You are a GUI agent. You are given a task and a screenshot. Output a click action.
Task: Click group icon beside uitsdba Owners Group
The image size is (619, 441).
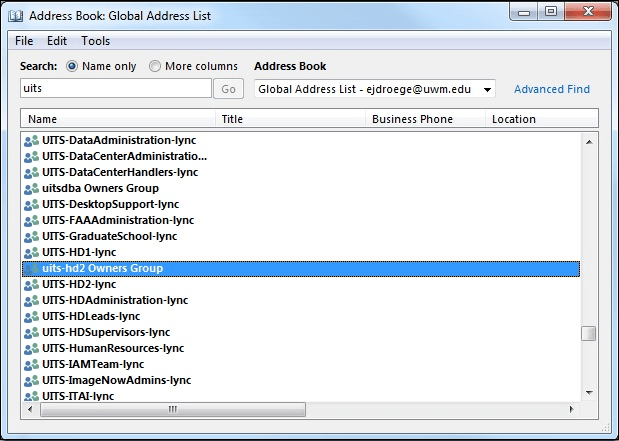click(x=31, y=189)
